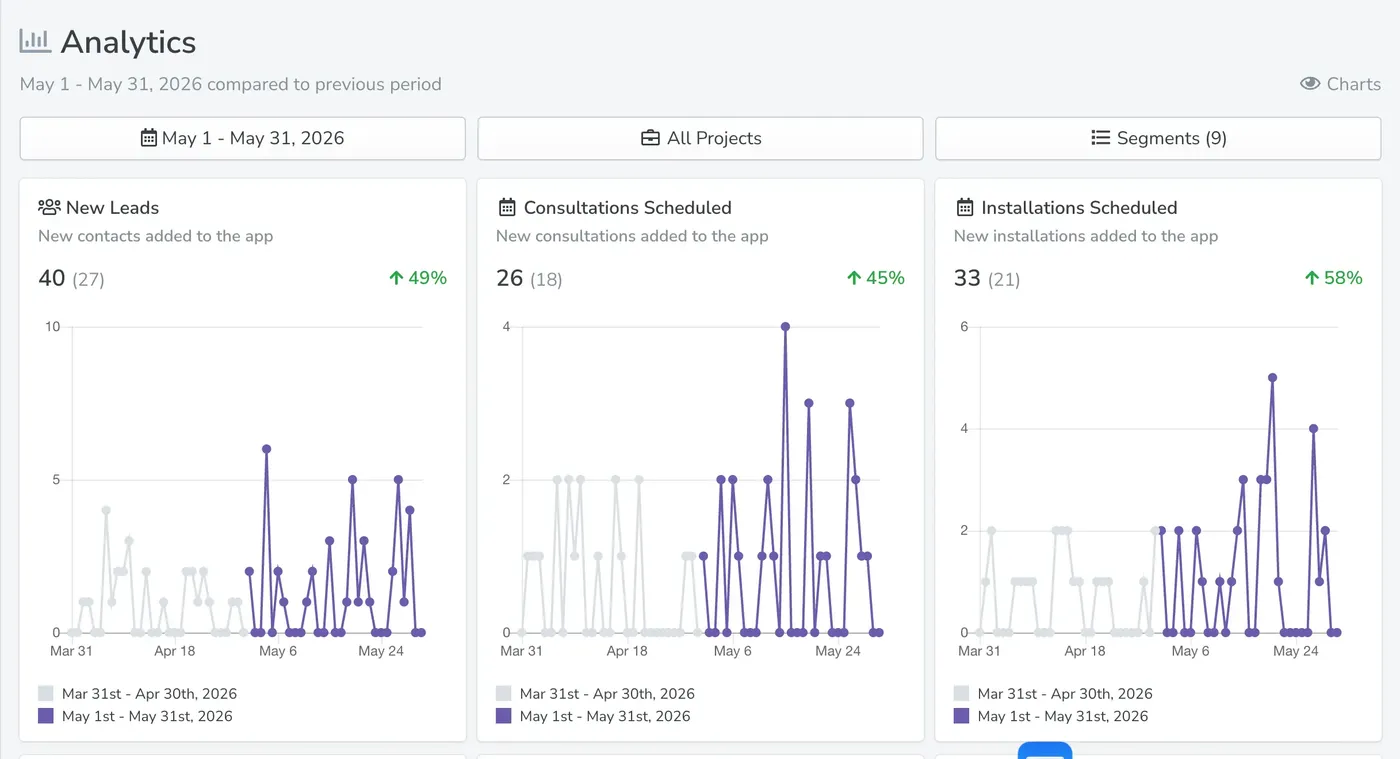Click the New Leads card title

tap(112, 207)
